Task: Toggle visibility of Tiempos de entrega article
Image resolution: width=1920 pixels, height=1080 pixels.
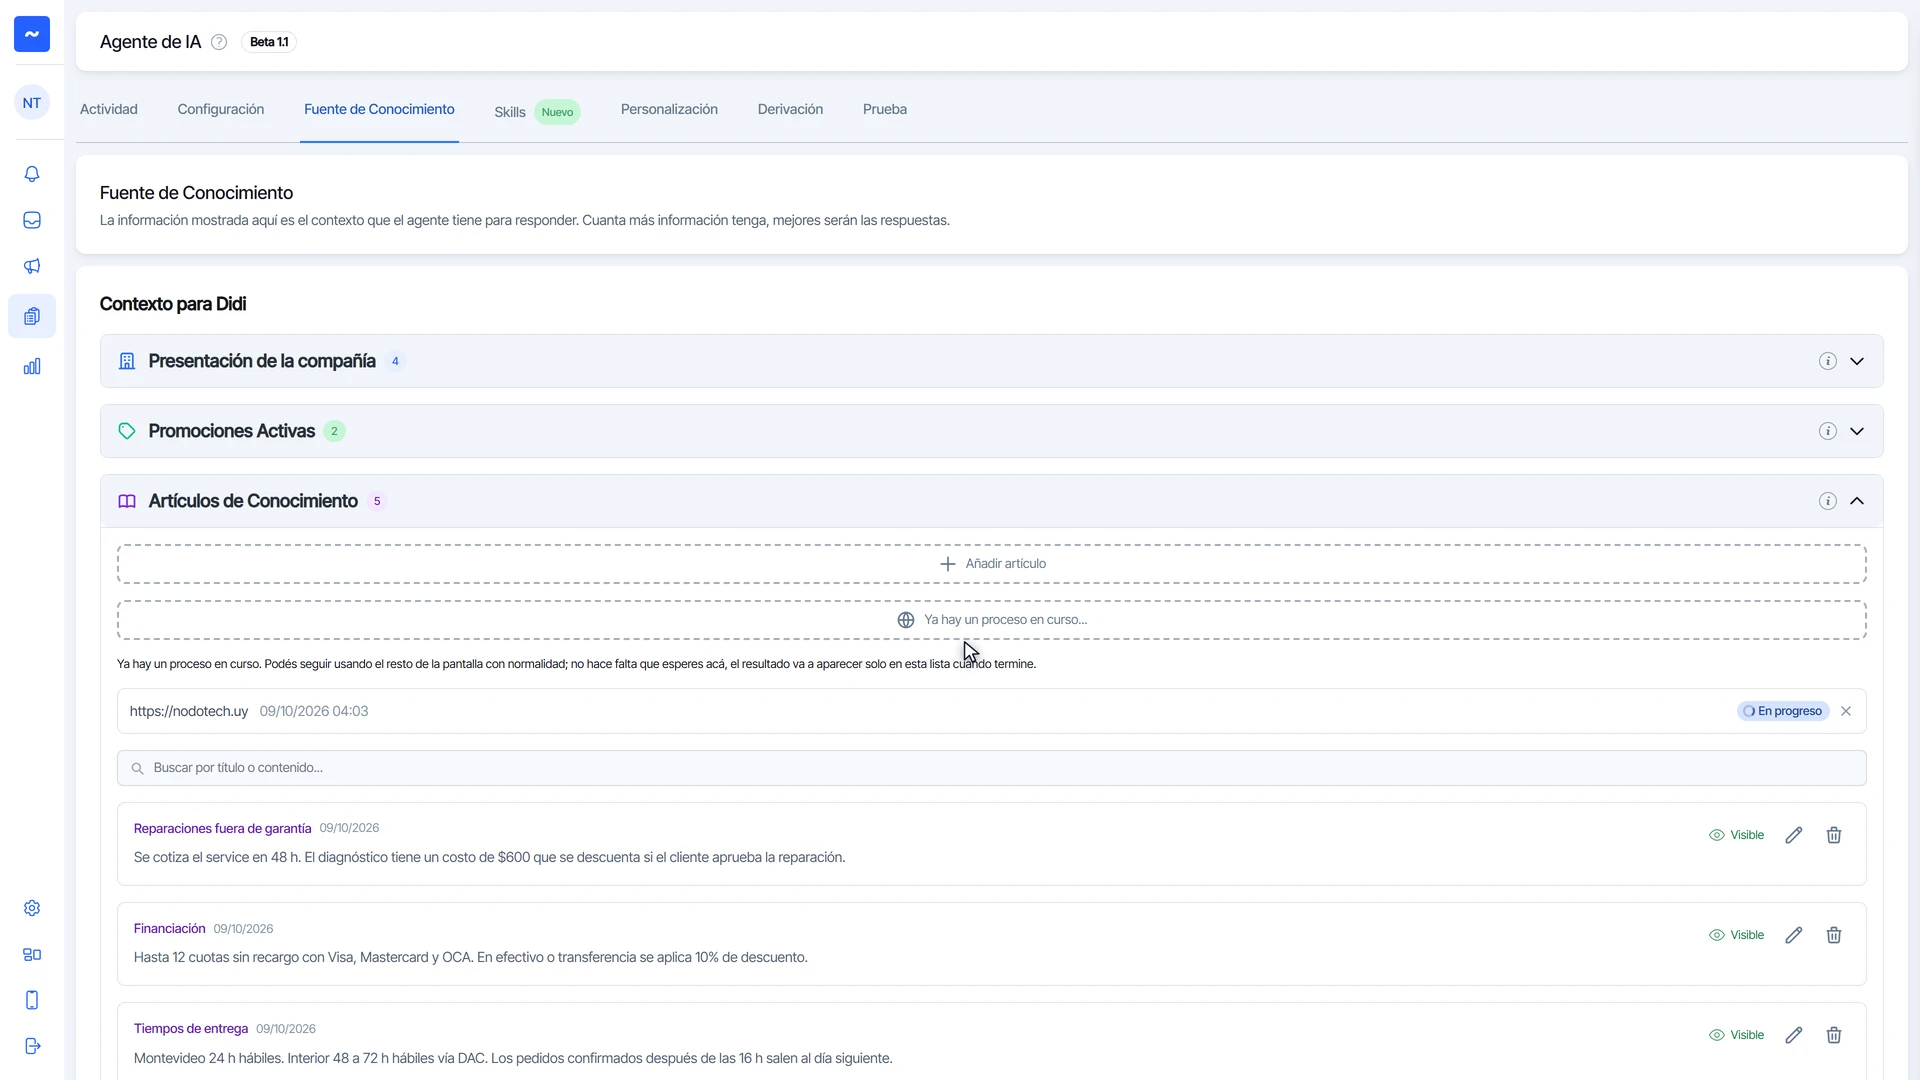Action: tap(1736, 1035)
